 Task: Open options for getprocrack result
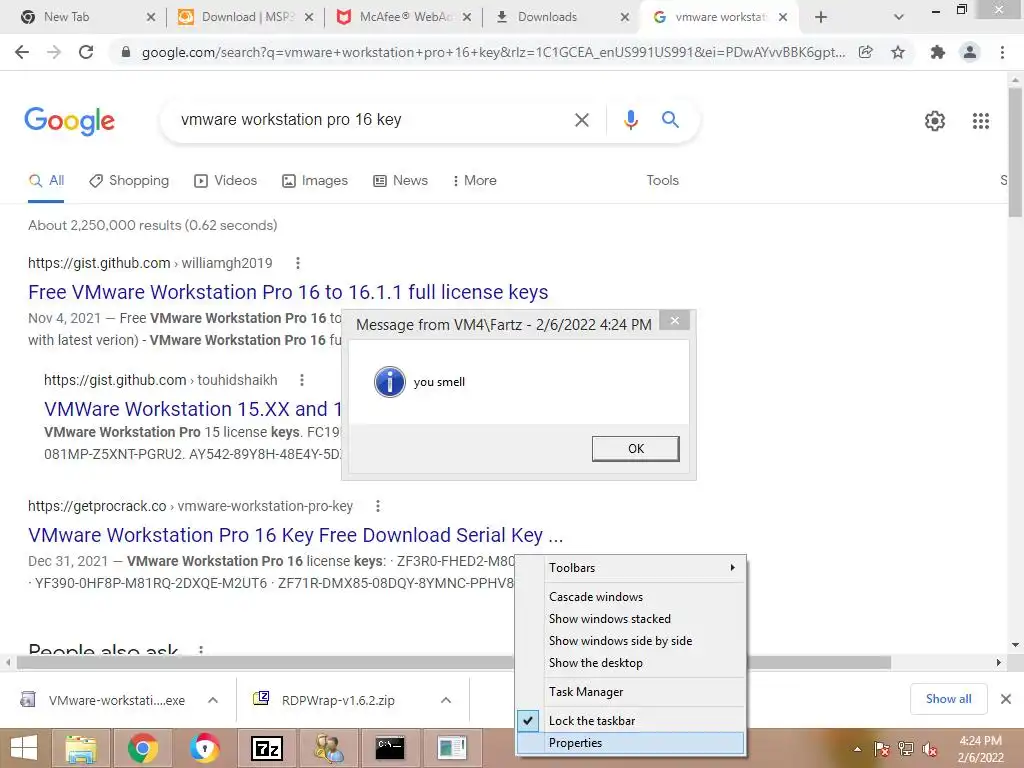377,506
